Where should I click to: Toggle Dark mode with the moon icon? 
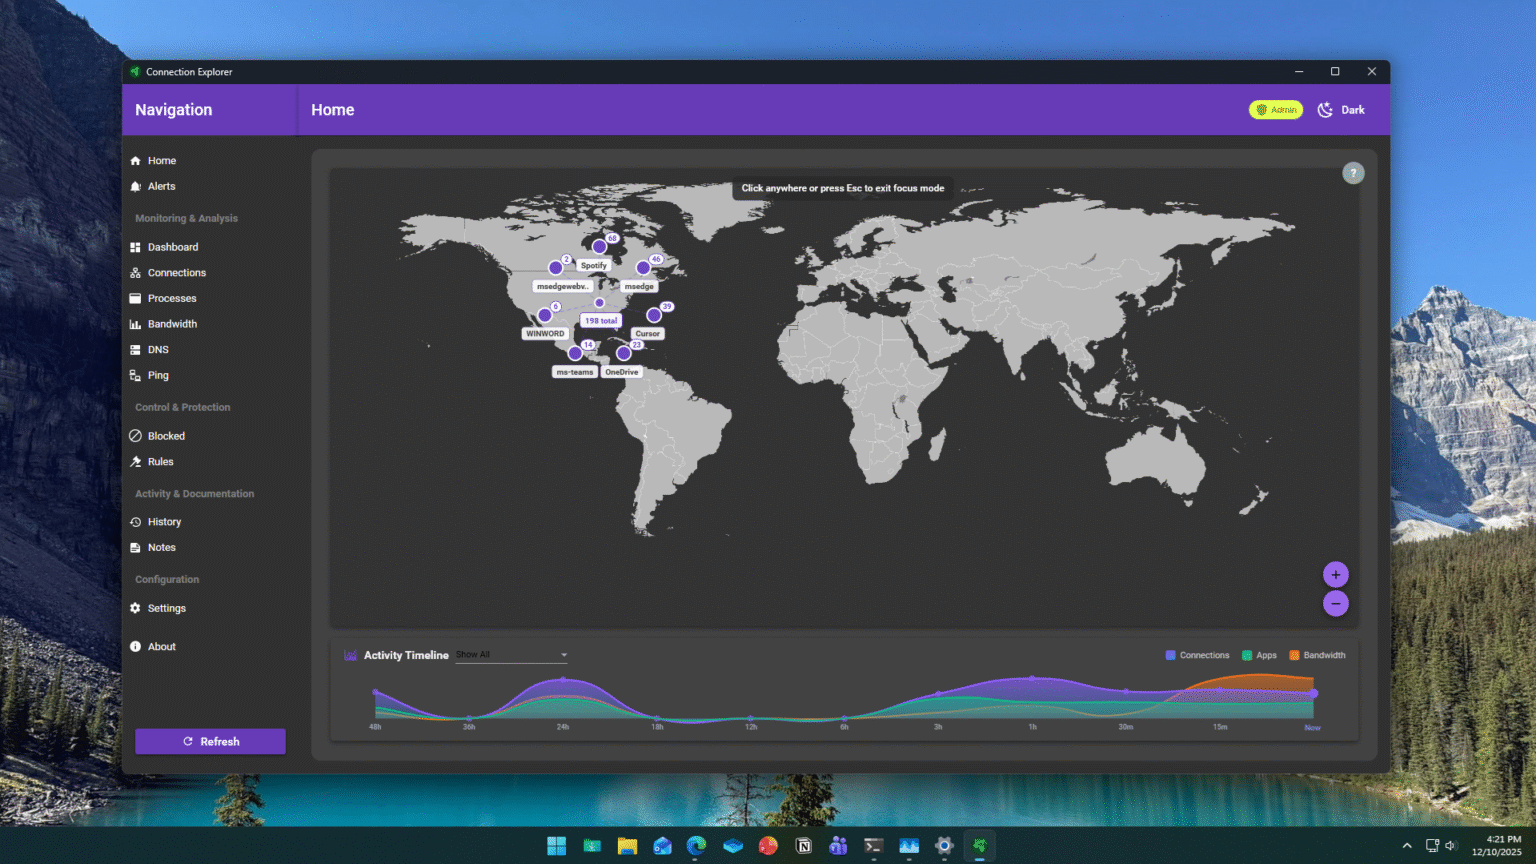pos(1326,109)
